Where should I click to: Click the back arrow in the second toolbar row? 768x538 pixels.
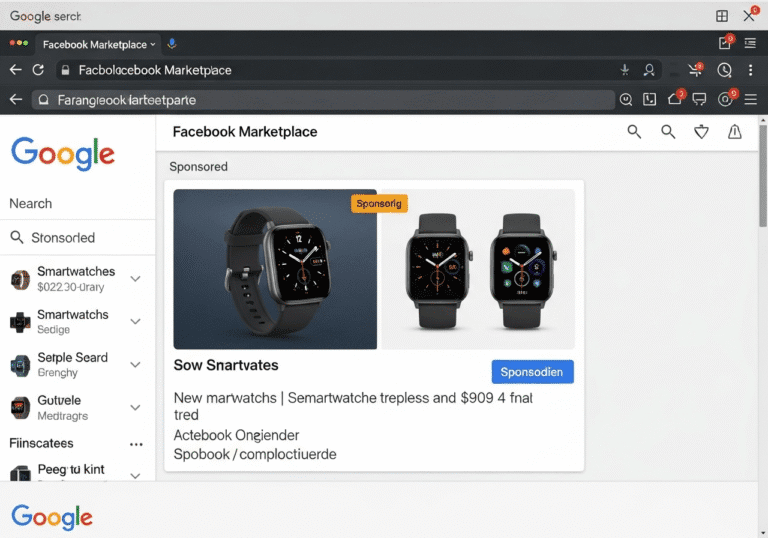(16, 100)
